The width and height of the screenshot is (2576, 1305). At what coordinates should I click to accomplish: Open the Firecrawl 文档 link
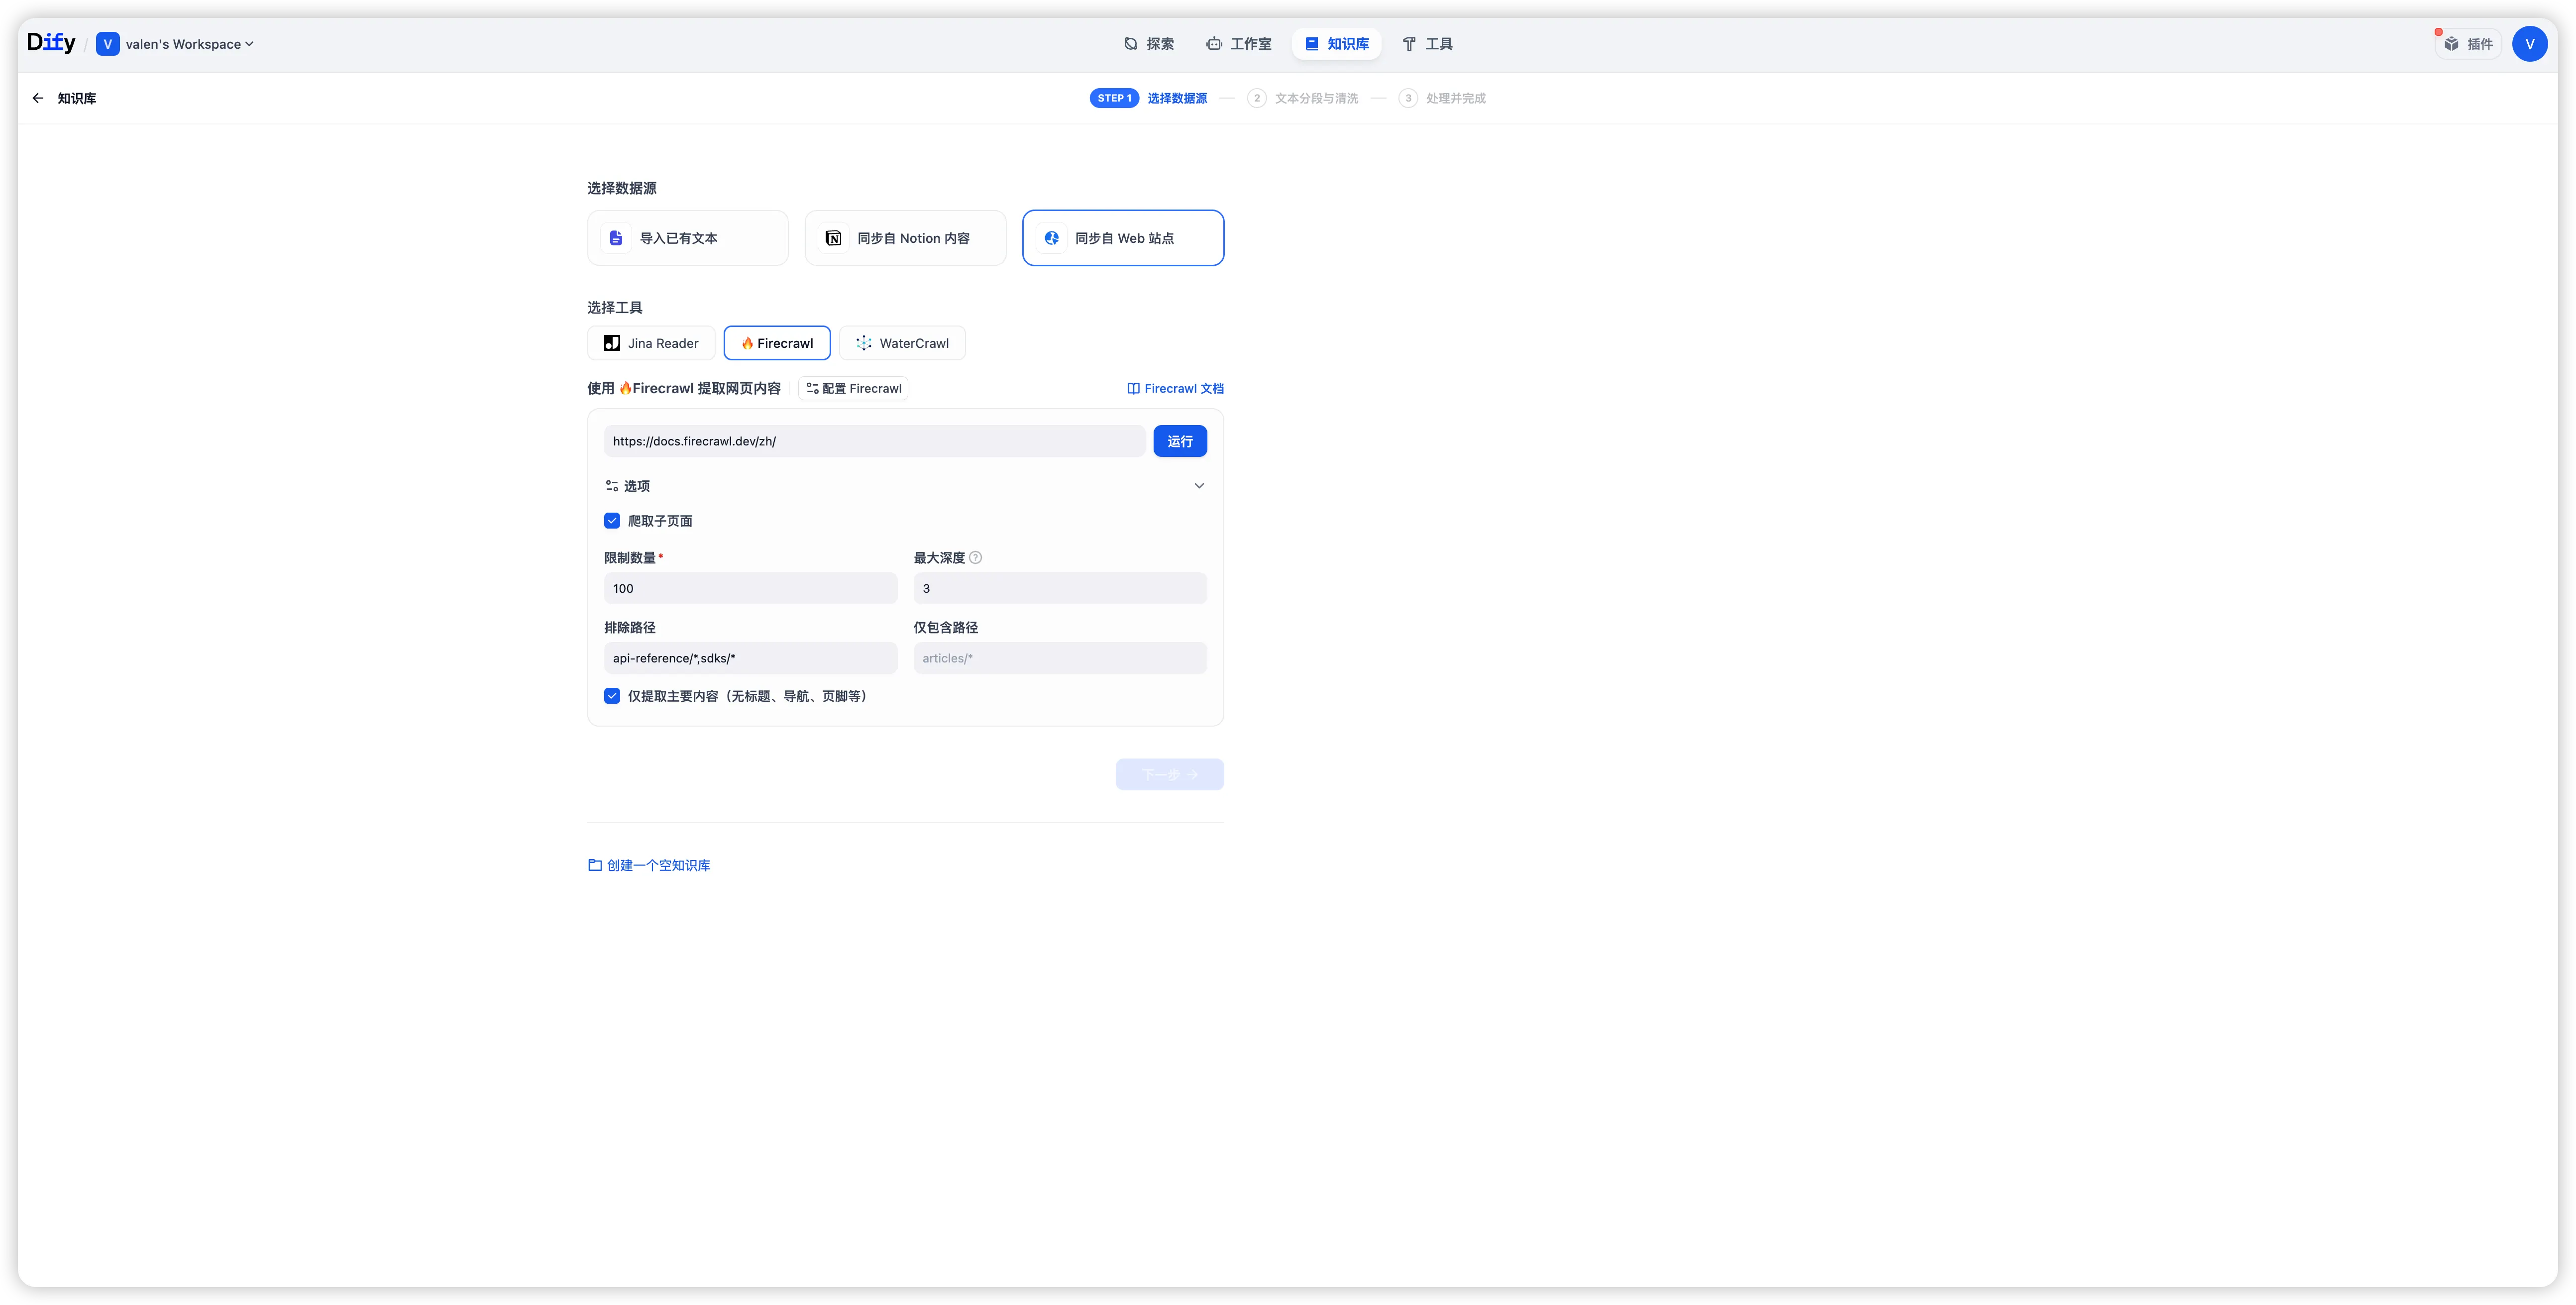coord(1175,389)
